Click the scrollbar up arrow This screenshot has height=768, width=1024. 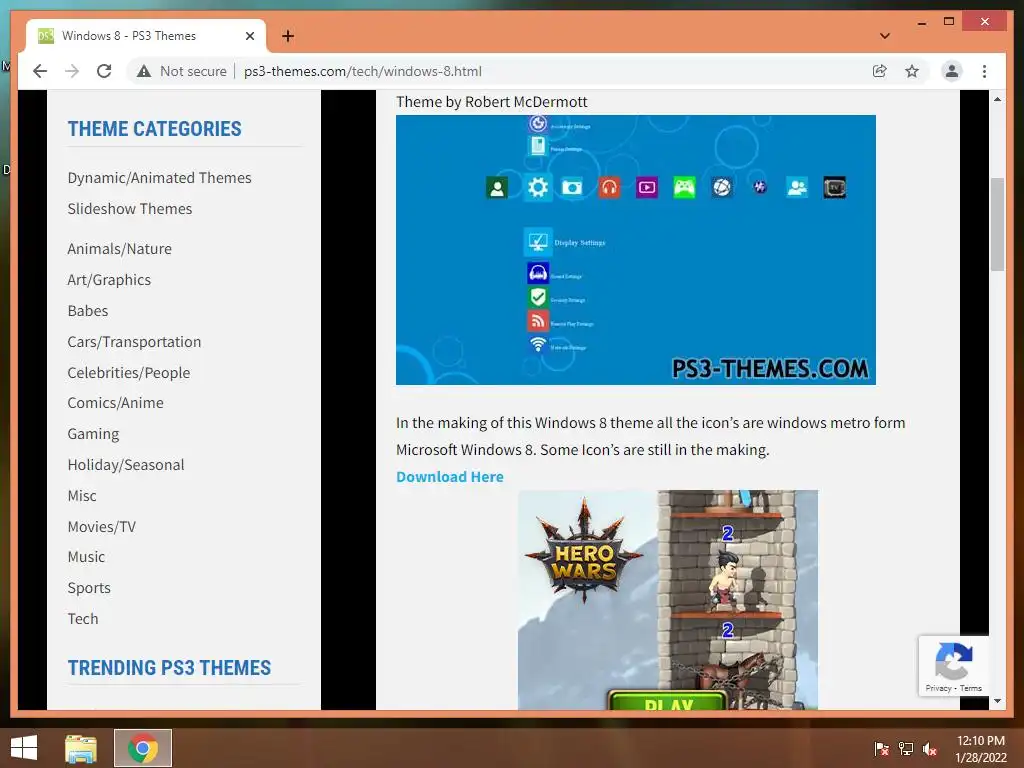997,99
